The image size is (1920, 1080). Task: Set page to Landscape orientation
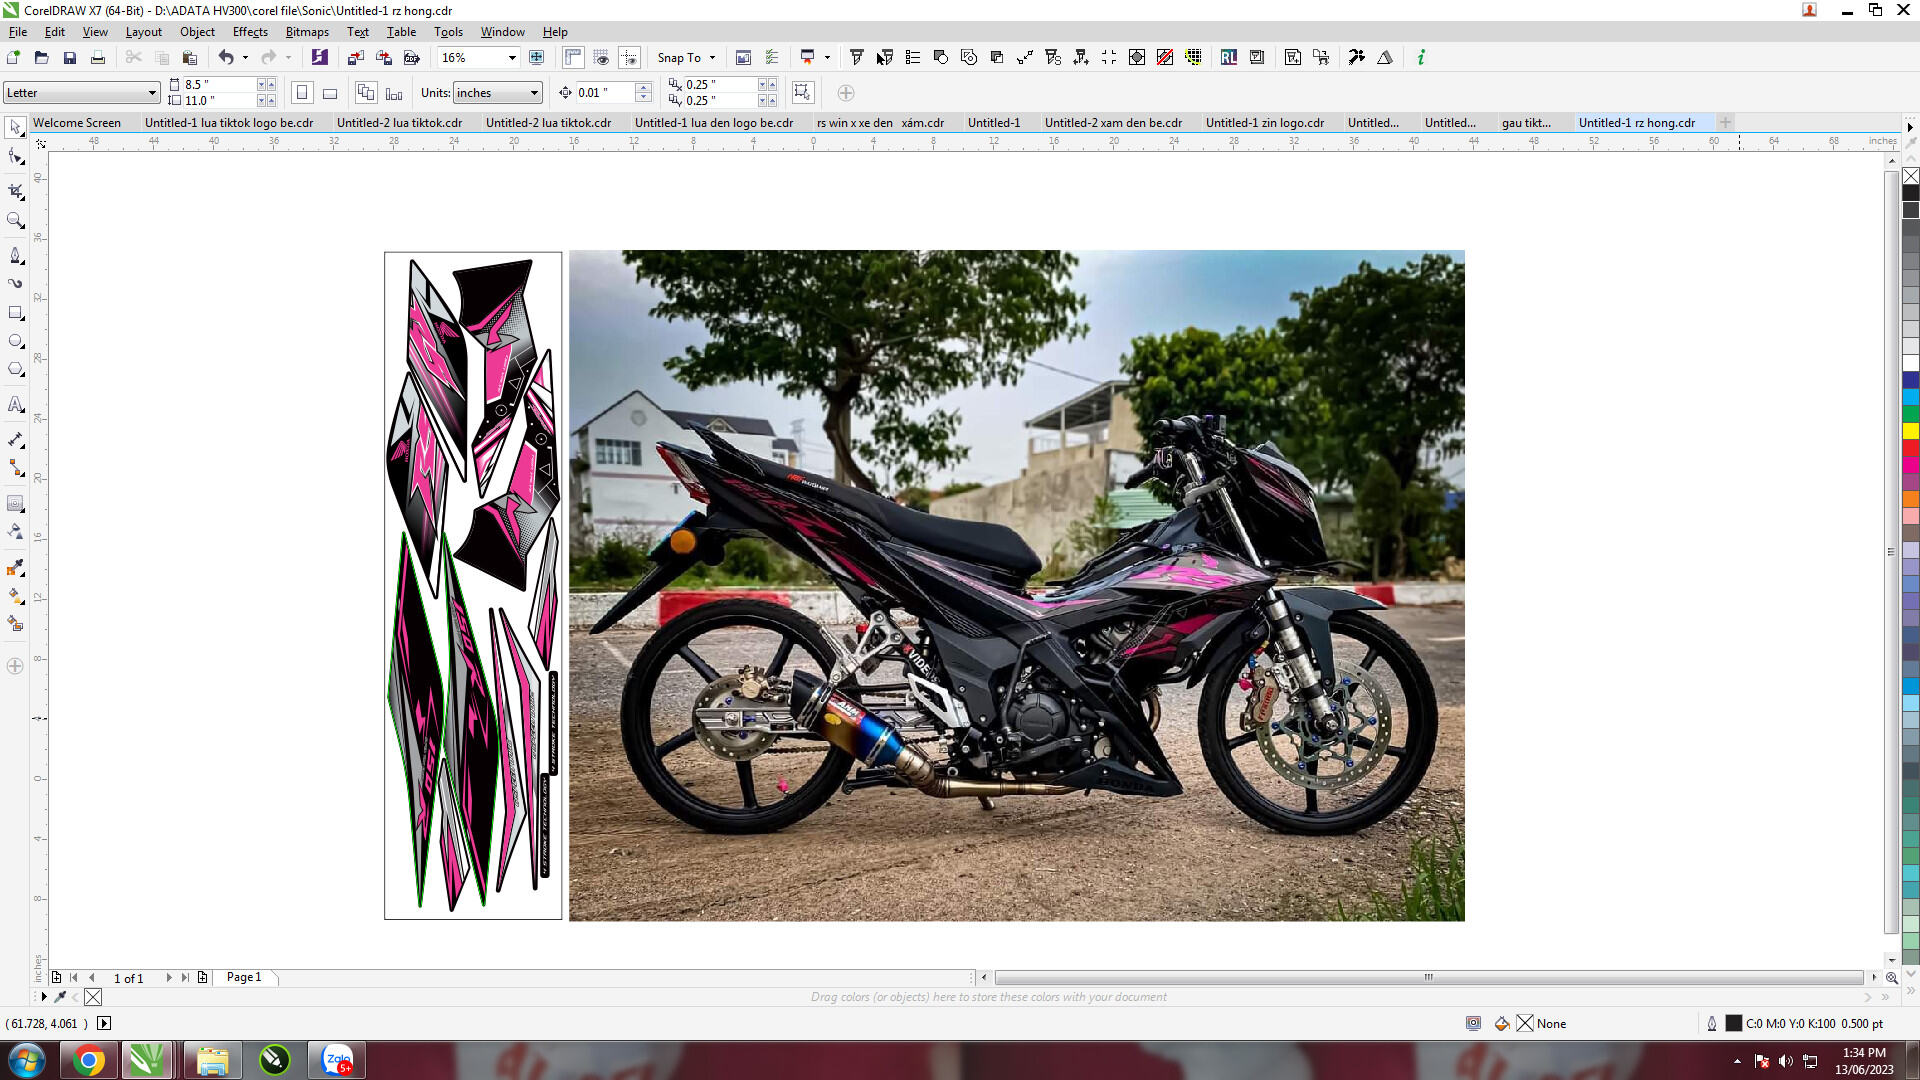pos(330,93)
